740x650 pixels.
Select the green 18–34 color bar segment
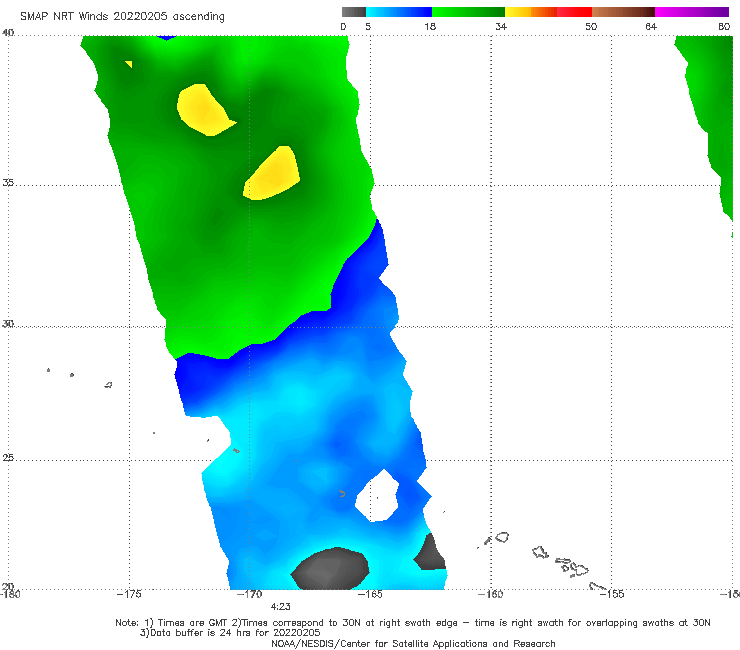point(468,12)
